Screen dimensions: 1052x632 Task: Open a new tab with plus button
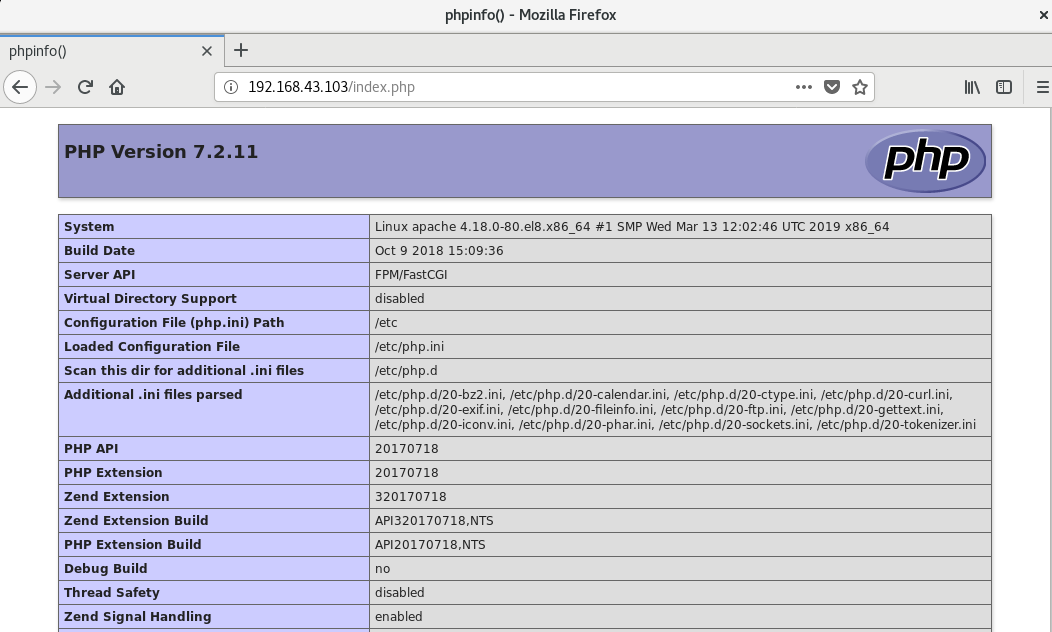[x=241, y=50]
